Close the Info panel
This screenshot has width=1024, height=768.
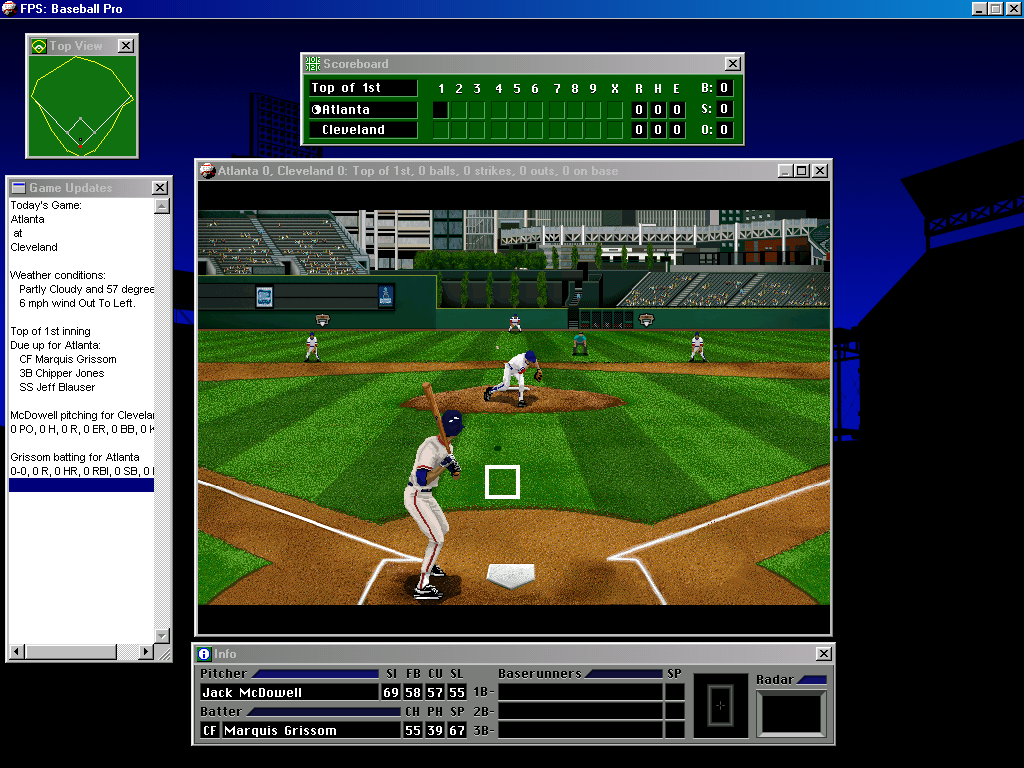coord(824,654)
